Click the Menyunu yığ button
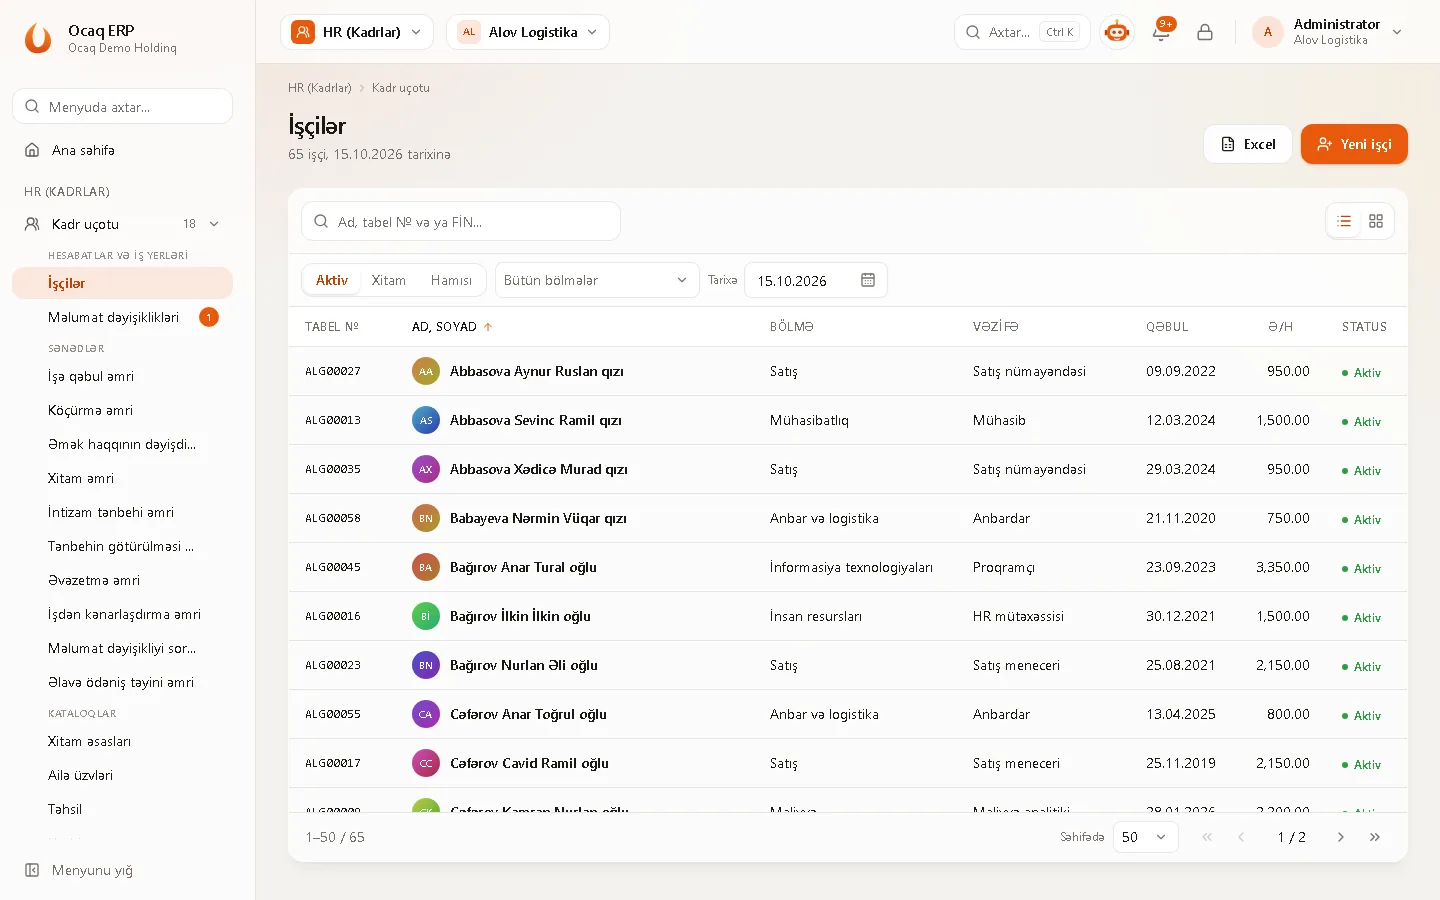 (122, 870)
